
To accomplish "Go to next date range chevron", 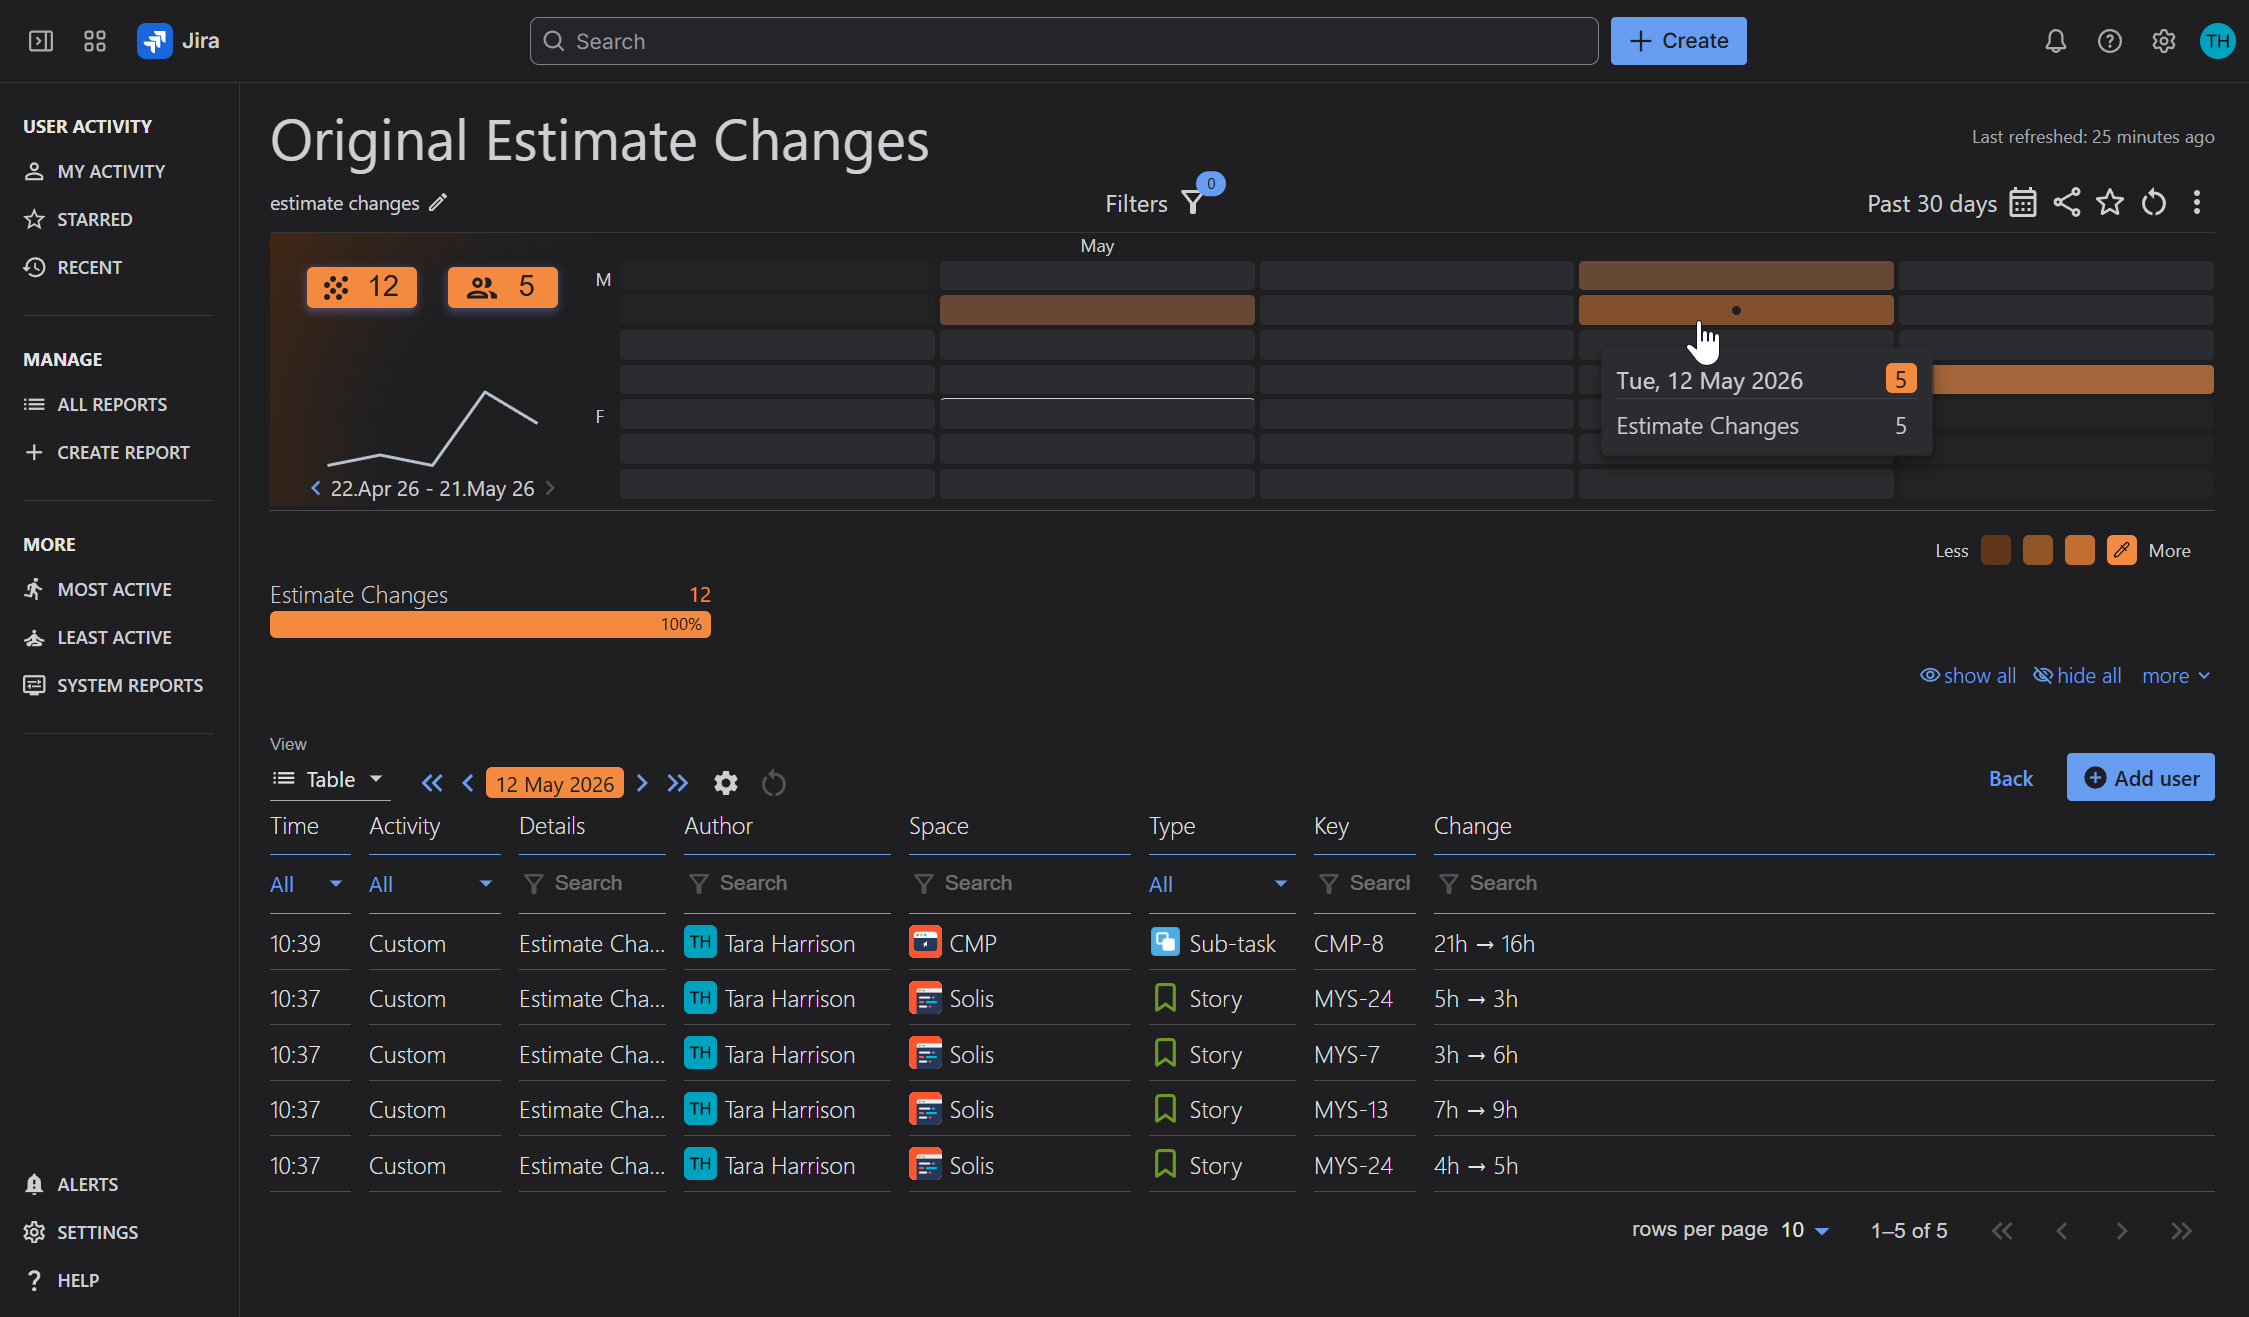I will click(x=550, y=488).
